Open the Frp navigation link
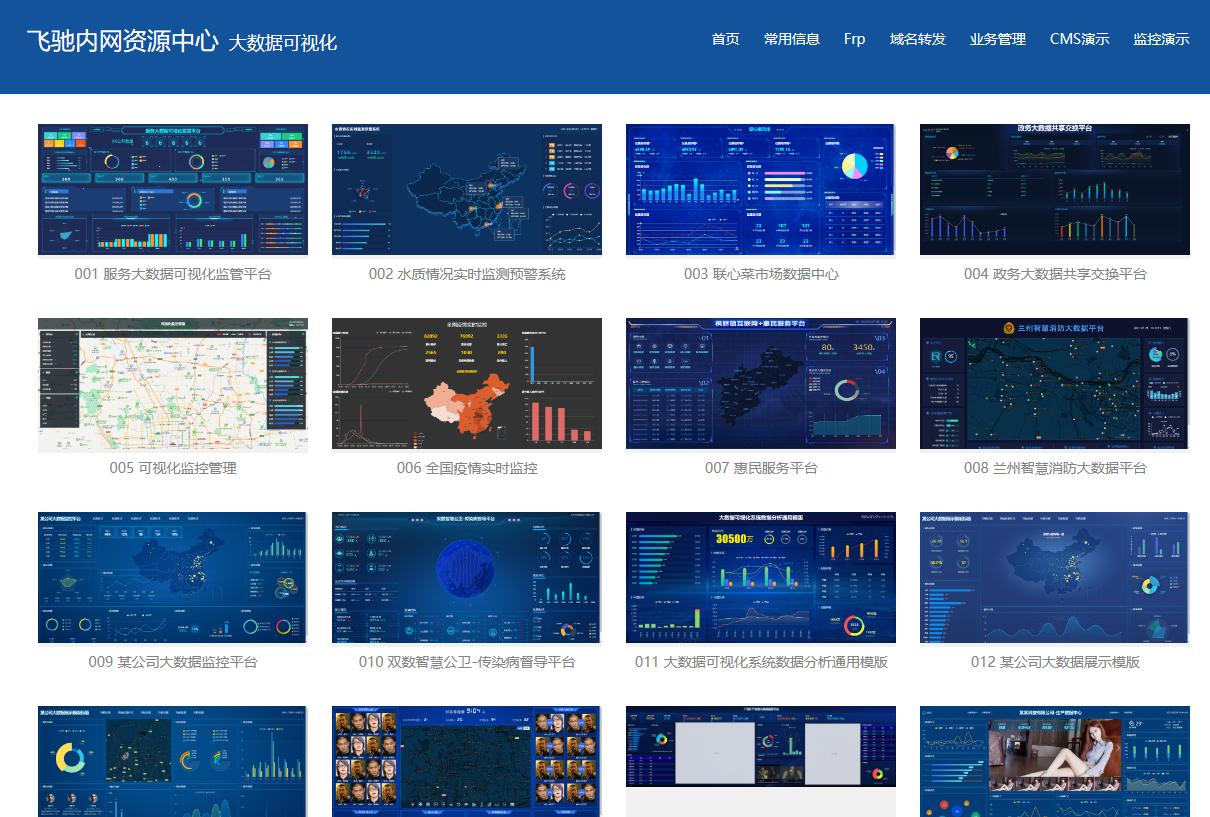 point(853,40)
